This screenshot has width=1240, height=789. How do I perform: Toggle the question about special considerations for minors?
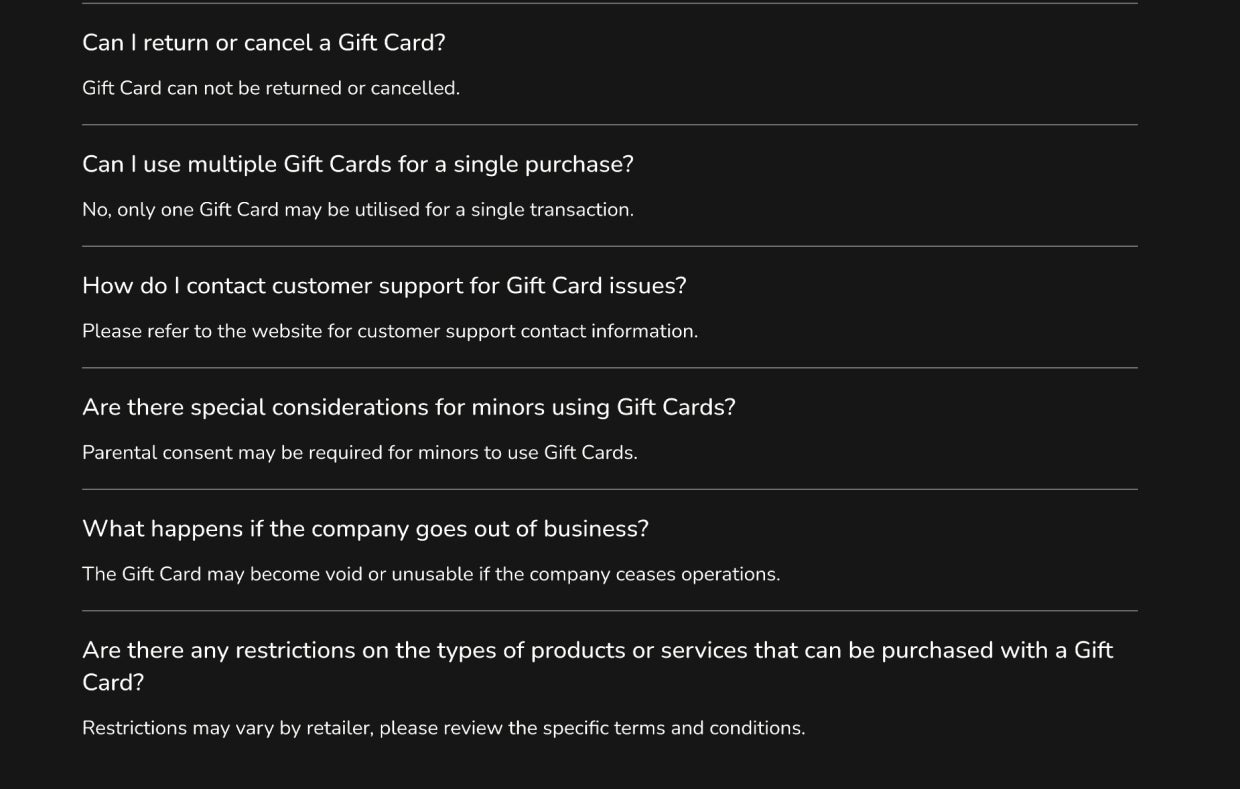409,407
